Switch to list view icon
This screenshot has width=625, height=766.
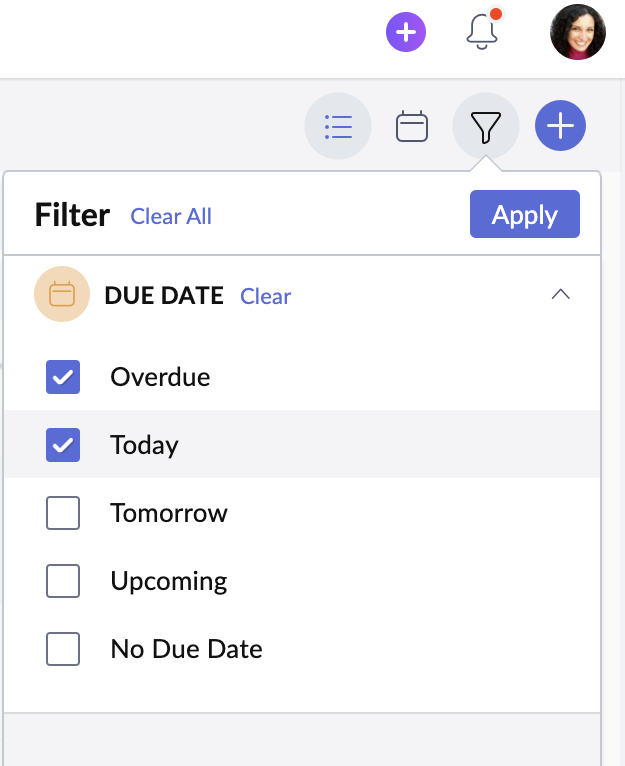point(338,127)
